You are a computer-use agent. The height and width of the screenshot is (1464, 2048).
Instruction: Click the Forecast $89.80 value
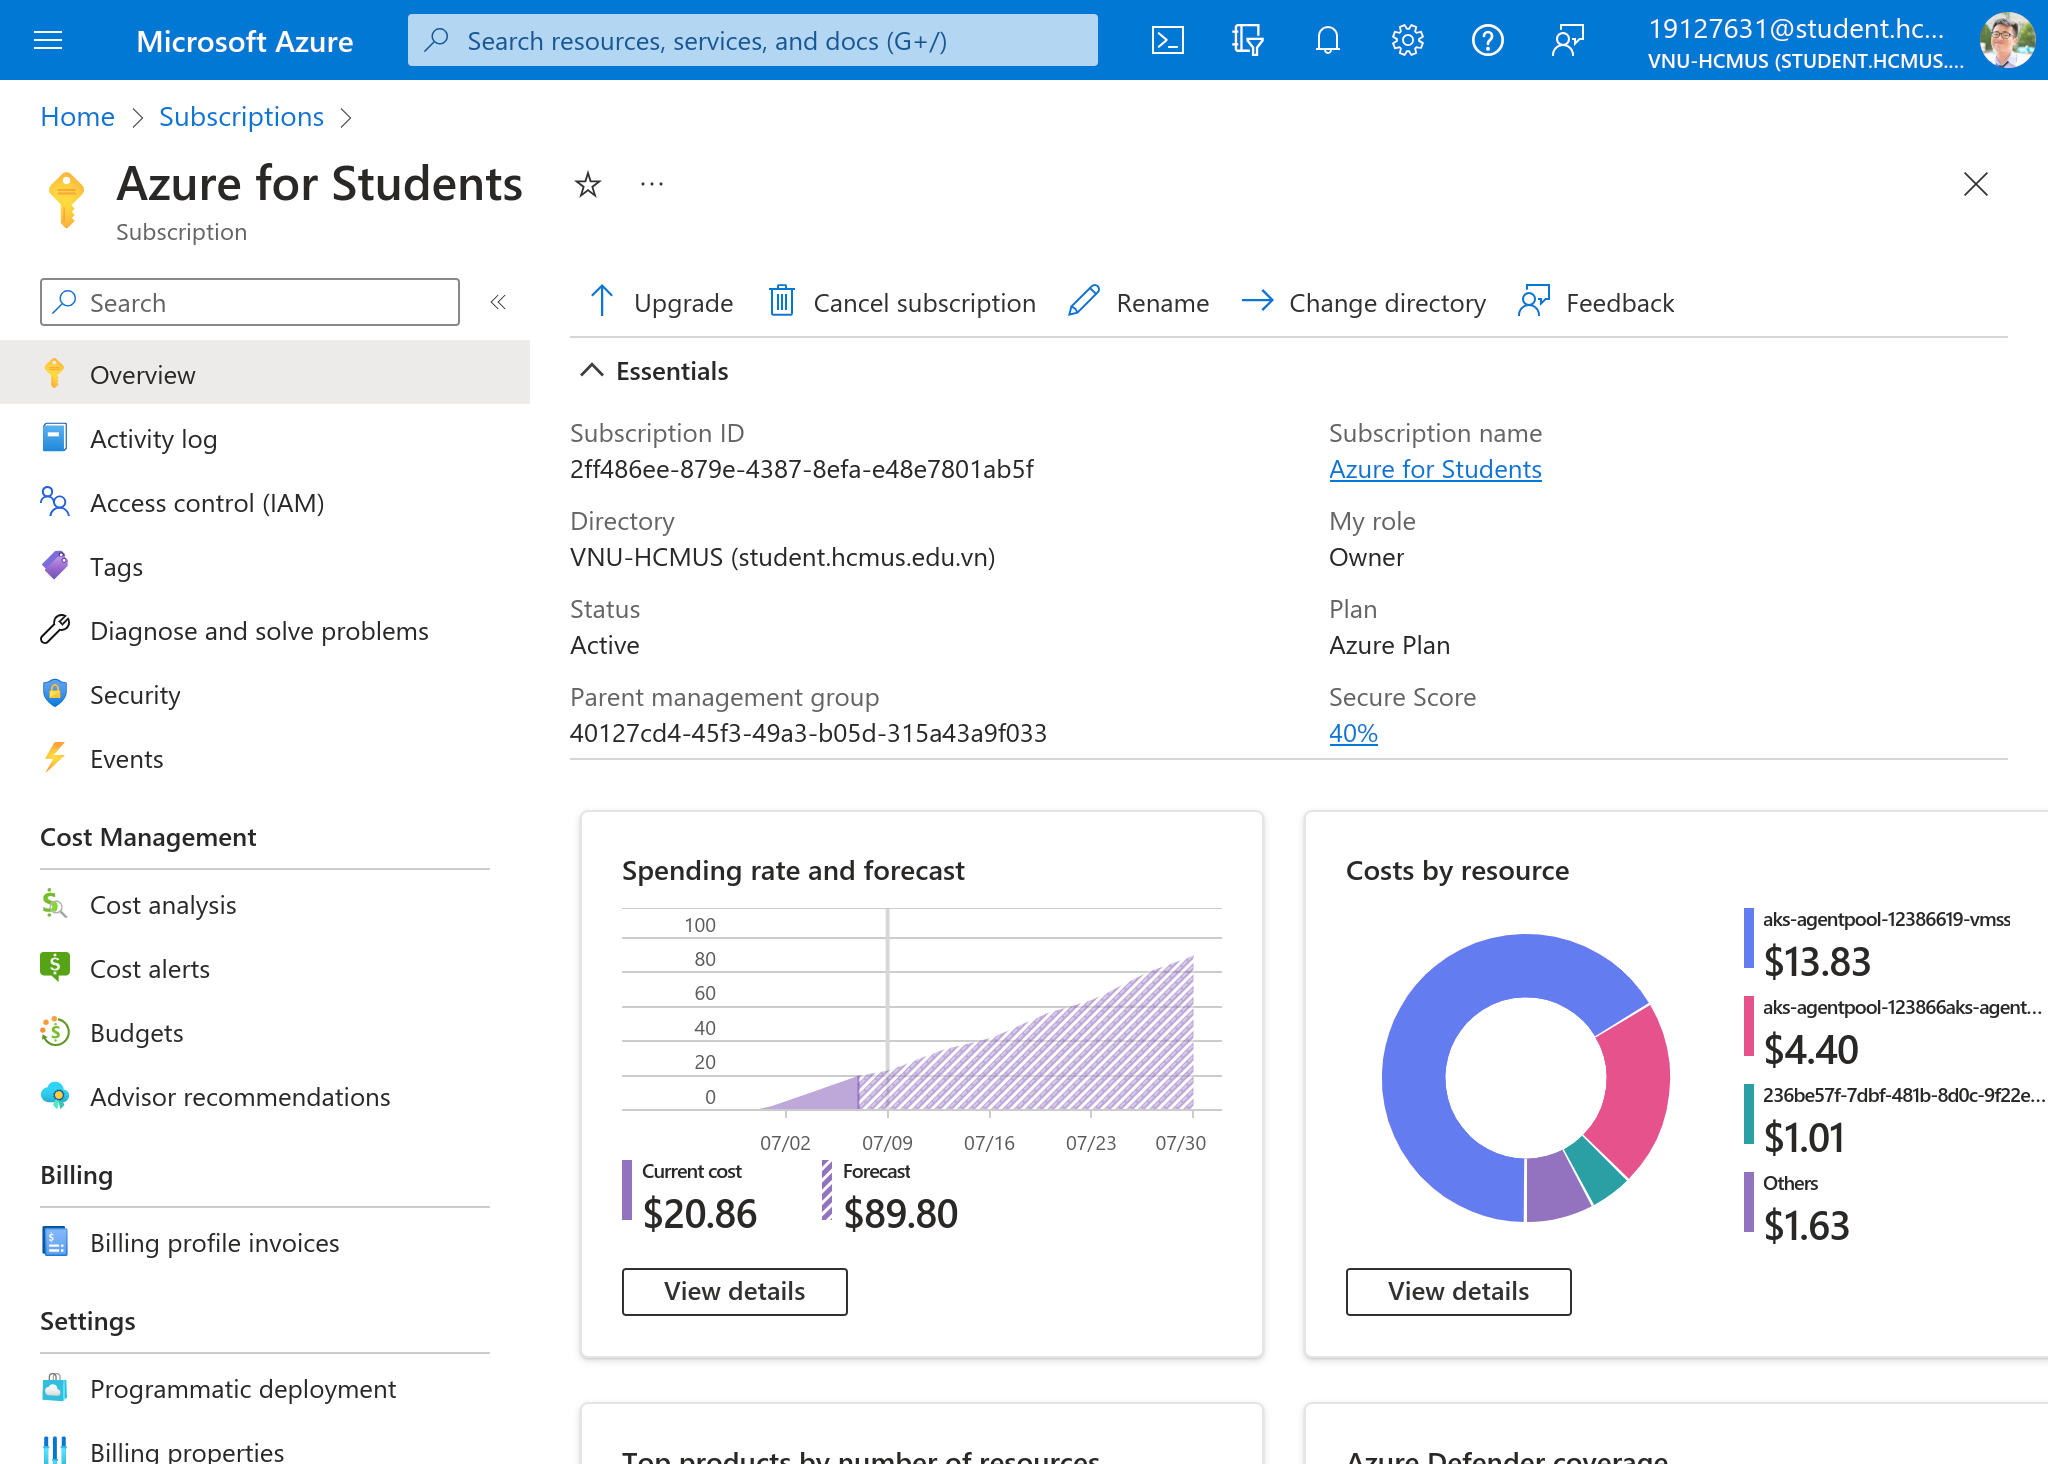click(x=900, y=1213)
